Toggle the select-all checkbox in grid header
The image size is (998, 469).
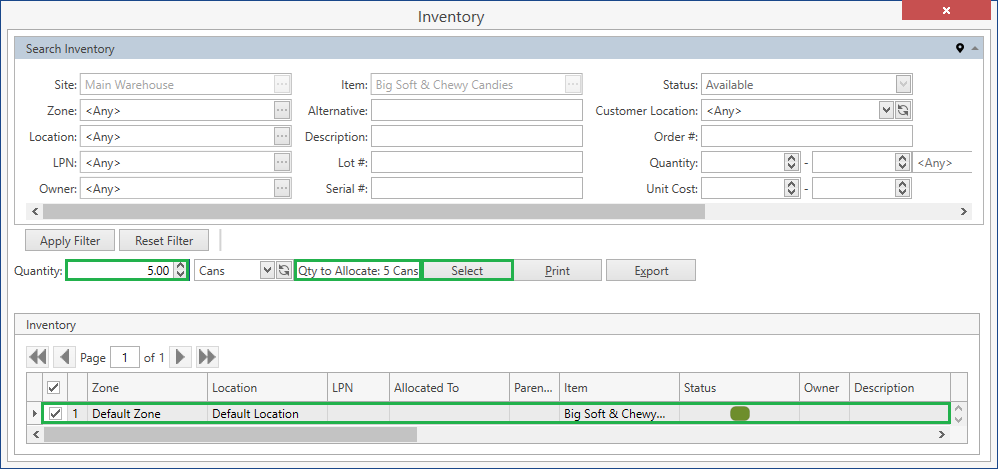(x=55, y=388)
